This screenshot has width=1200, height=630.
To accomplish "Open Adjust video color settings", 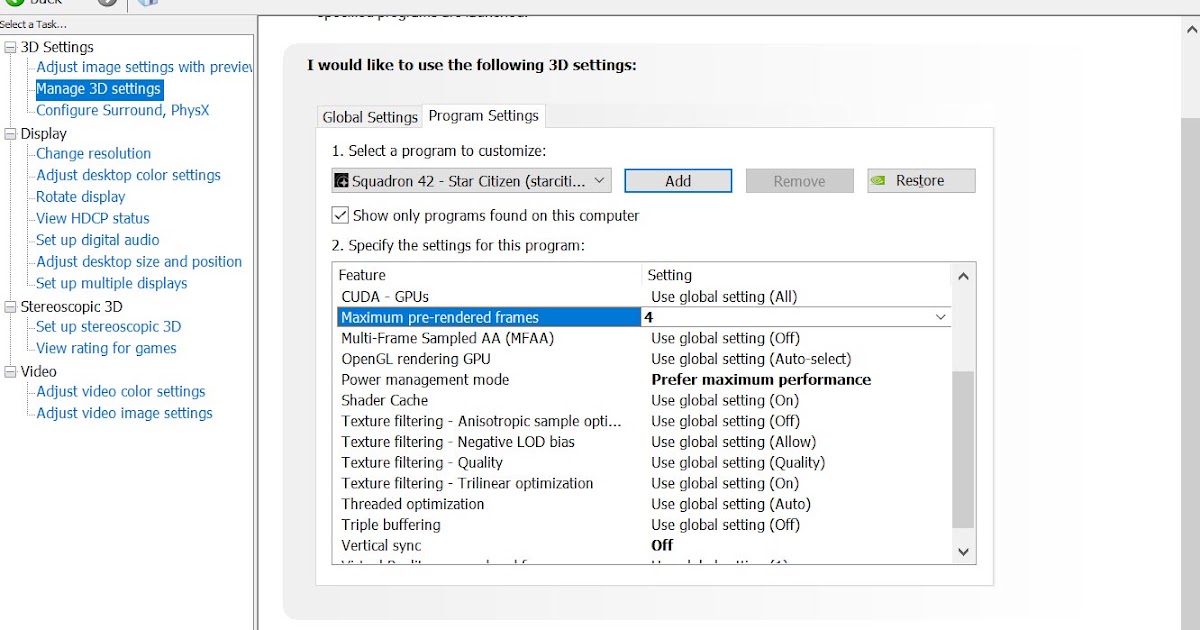I will pos(120,391).
